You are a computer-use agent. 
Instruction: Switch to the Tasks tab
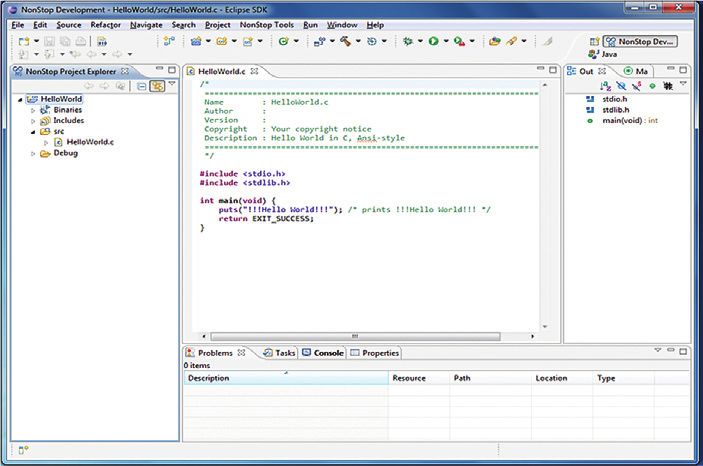(280, 353)
